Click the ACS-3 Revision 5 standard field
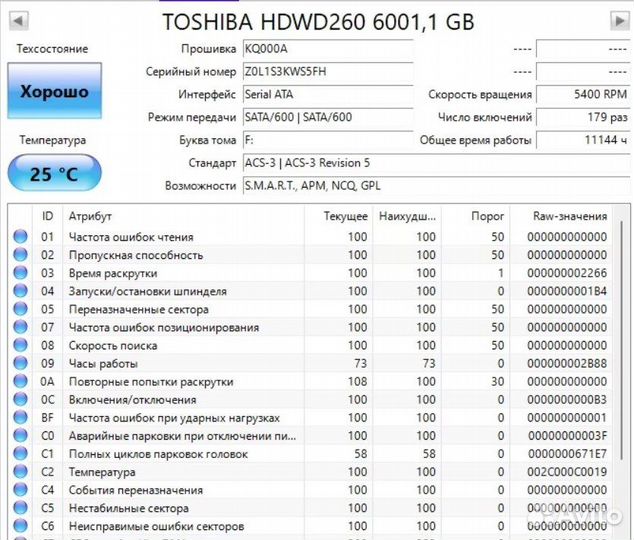634x540 pixels. pyautogui.click(x=436, y=163)
